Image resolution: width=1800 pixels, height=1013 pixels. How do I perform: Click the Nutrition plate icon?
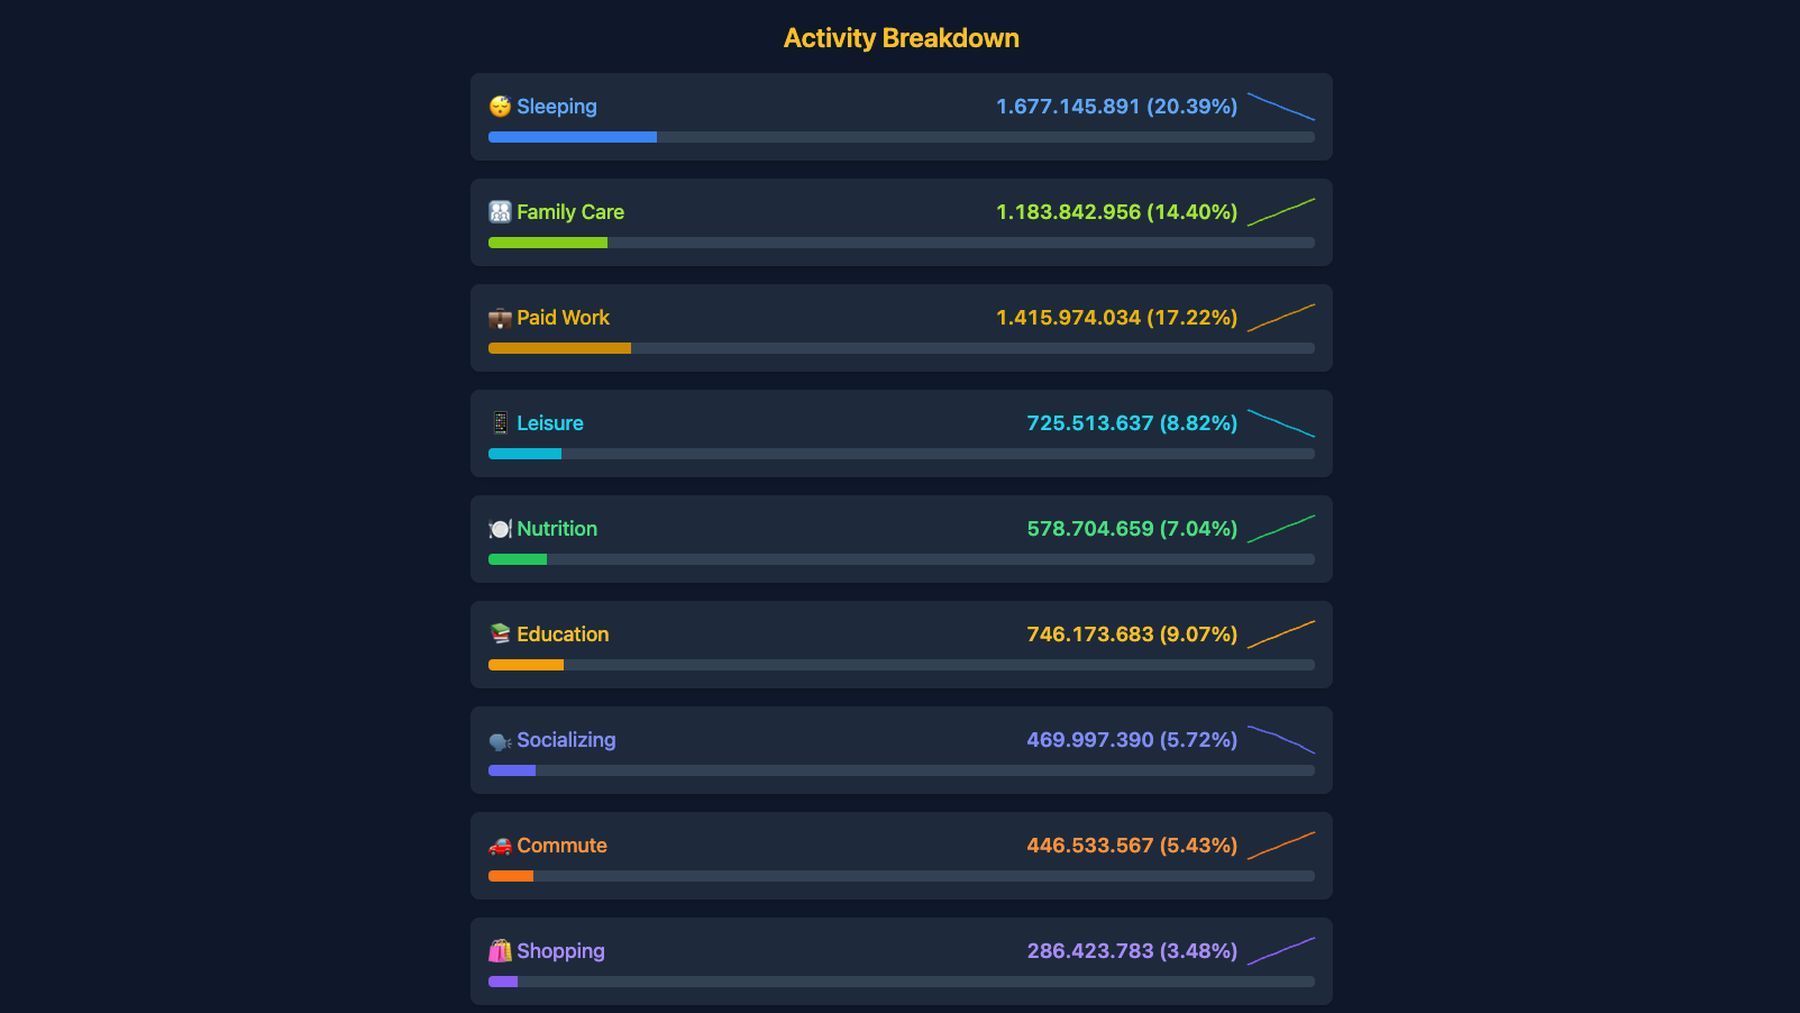[x=500, y=529]
